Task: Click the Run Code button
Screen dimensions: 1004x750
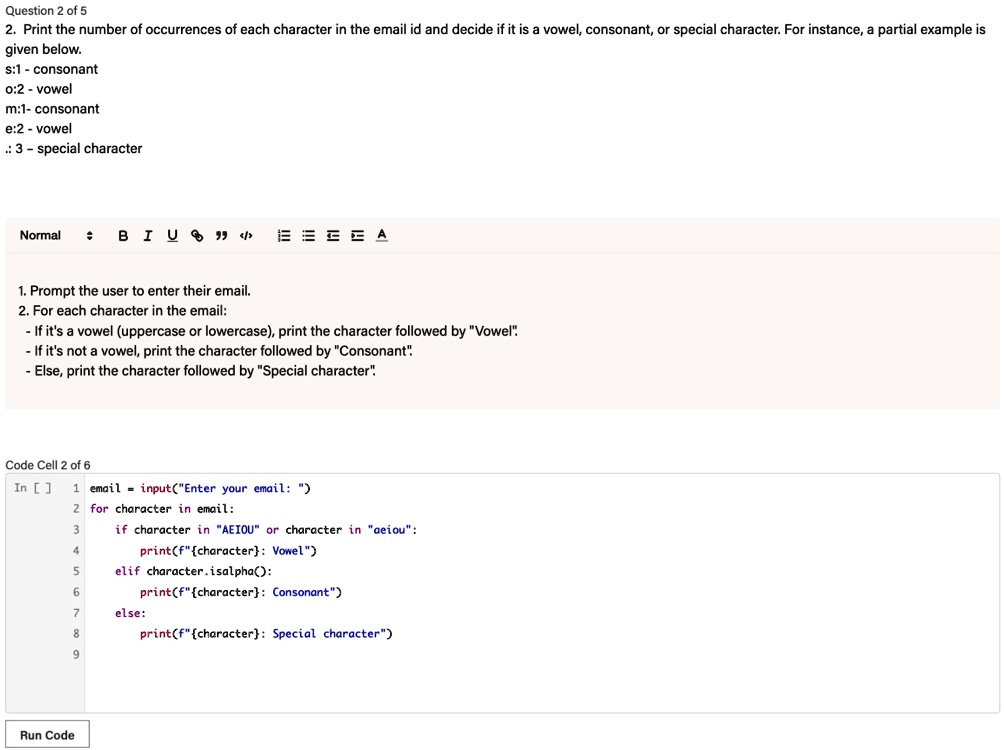Action: [47, 734]
